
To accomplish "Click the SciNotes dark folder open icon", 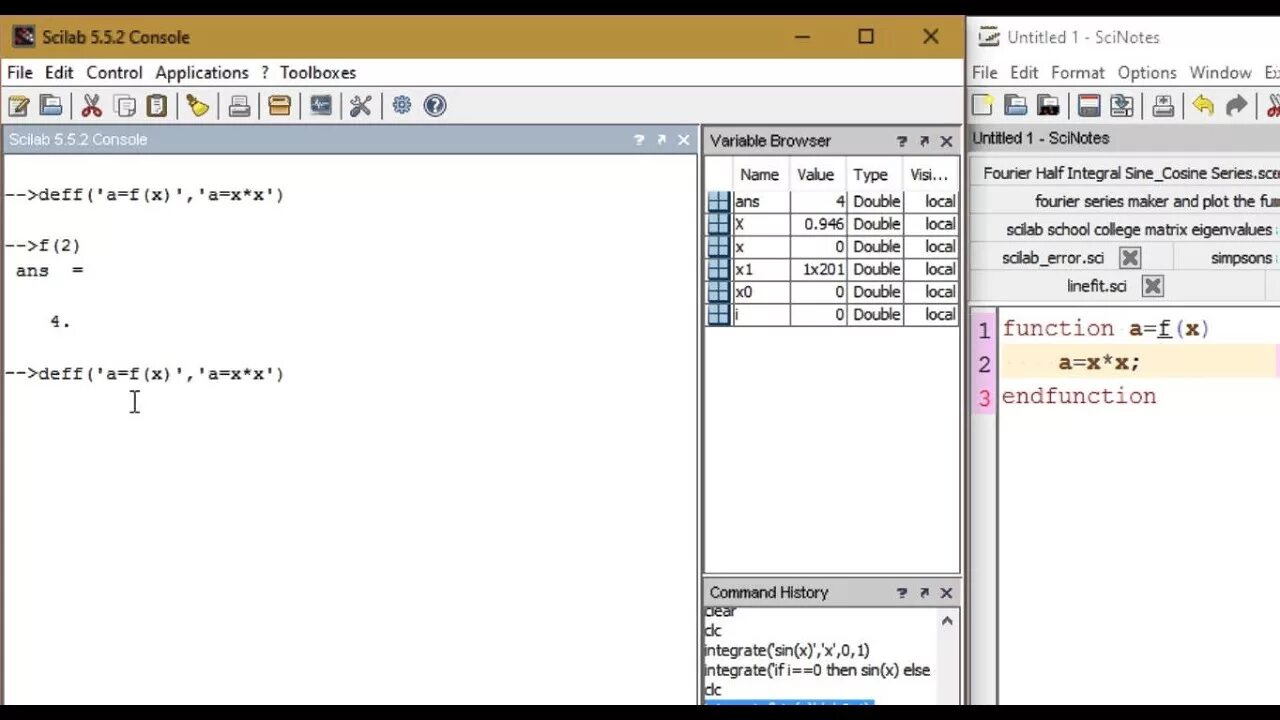I will coord(1048,105).
